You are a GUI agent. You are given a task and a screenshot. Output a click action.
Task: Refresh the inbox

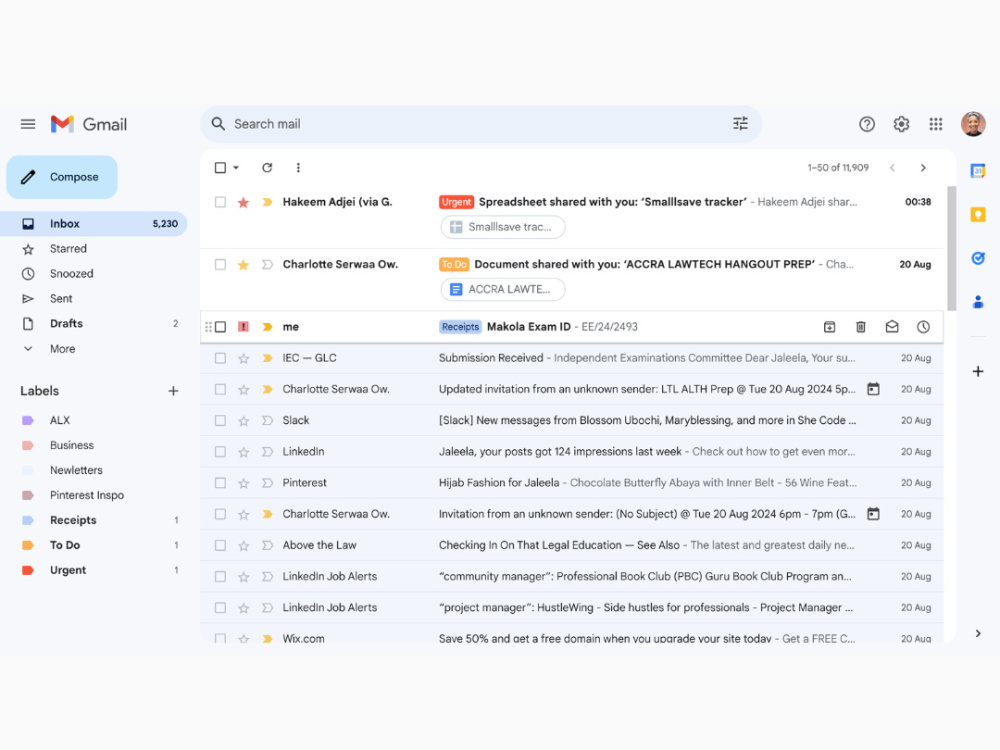tap(267, 167)
